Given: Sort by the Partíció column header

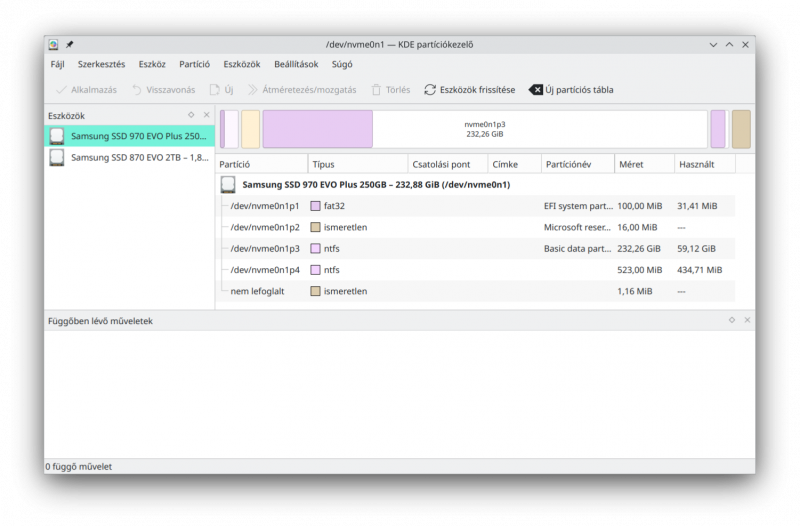Looking at the screenshot, I should coord(262,164).
